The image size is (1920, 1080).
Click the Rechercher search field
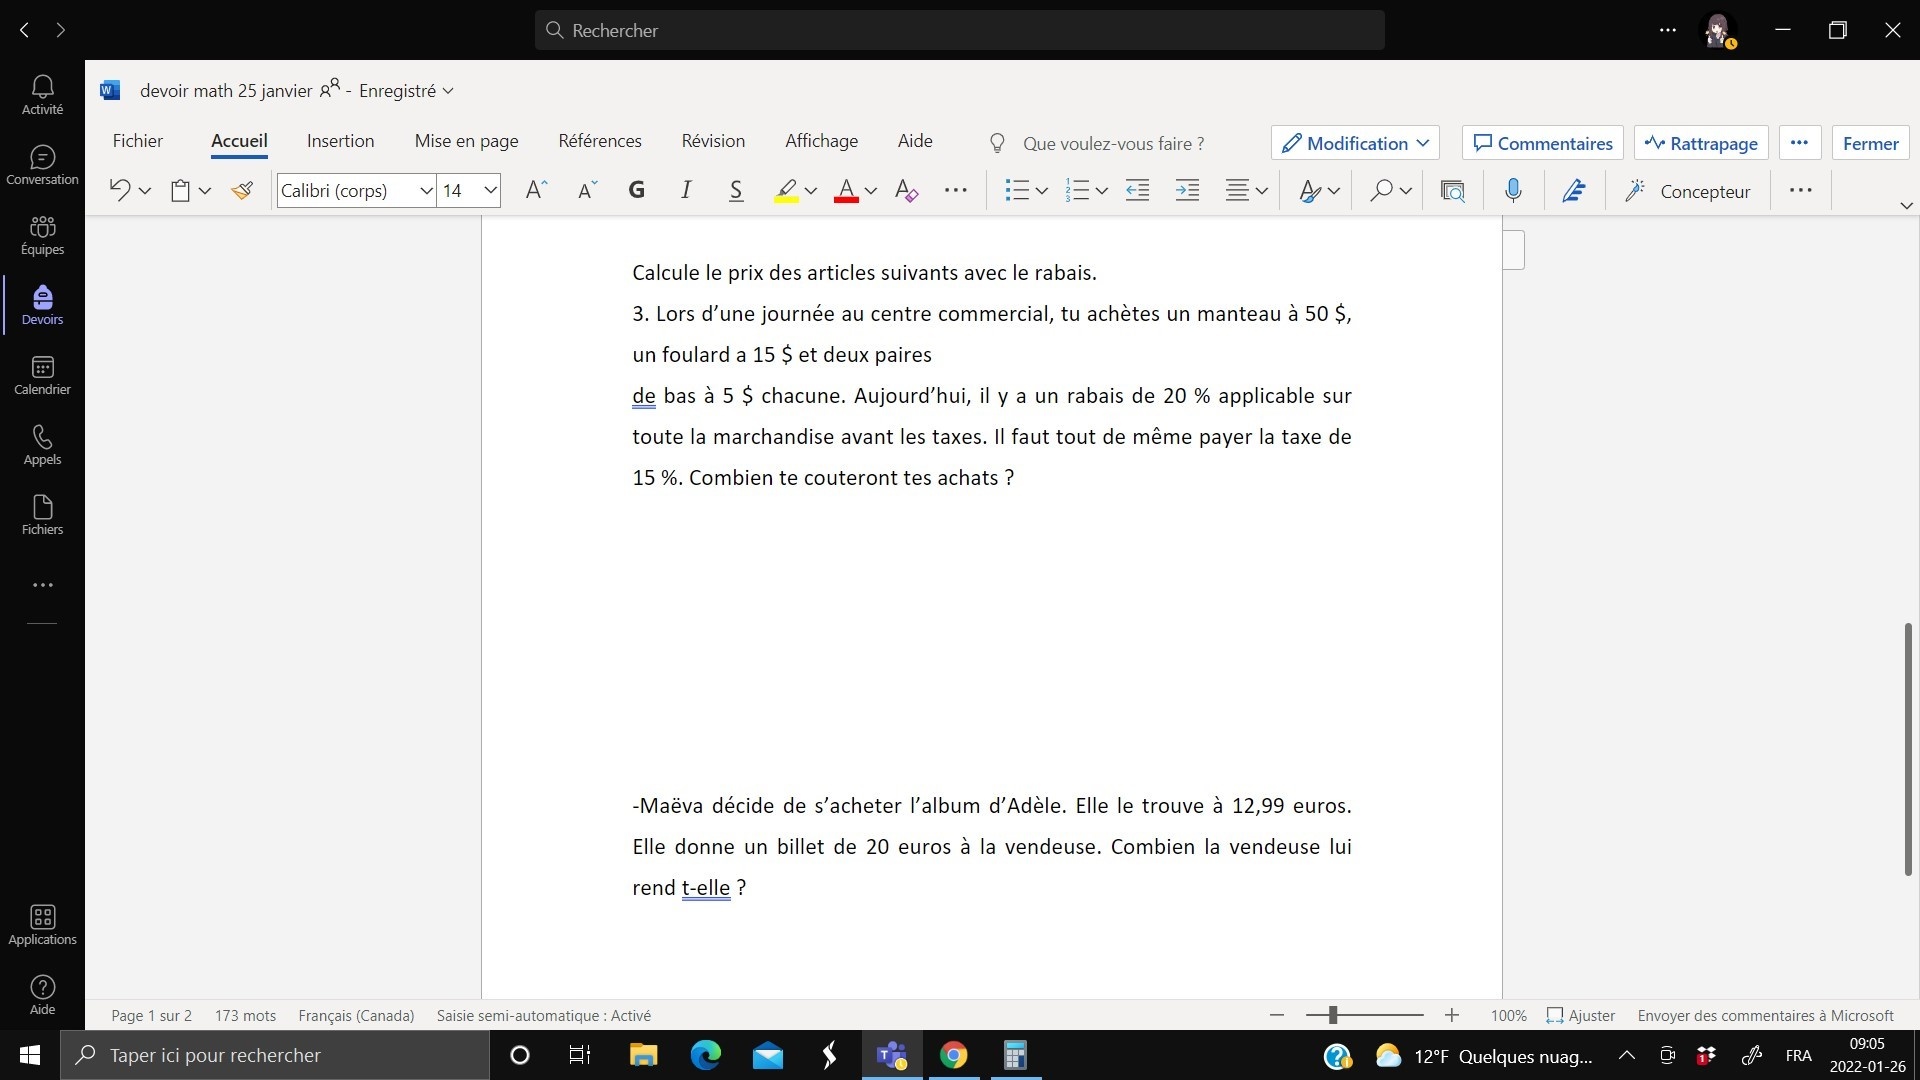[x=960, y=30]
